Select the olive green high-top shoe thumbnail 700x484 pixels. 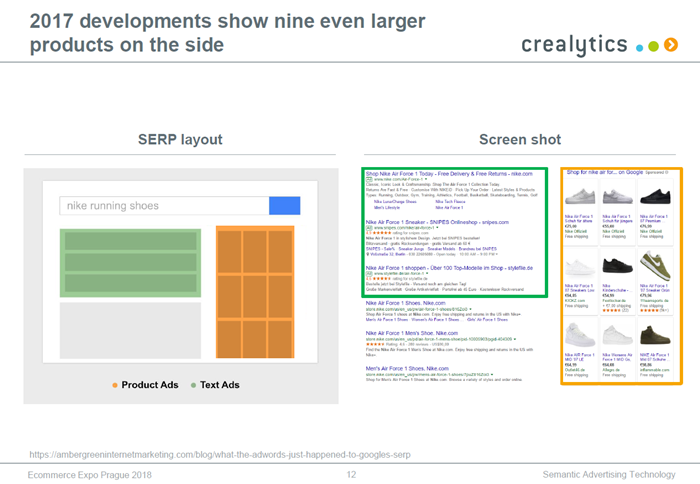tap(655, 335)
